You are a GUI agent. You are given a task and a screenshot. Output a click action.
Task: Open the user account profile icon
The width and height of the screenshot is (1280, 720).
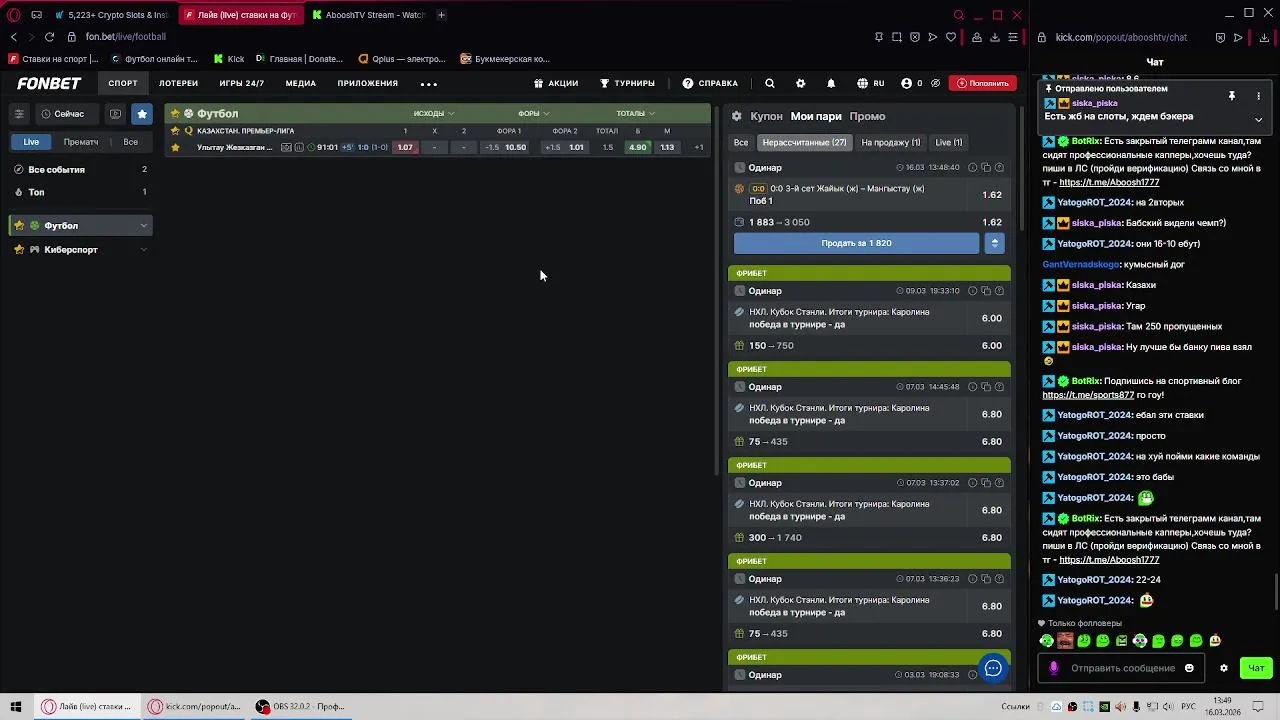(906, 83)
